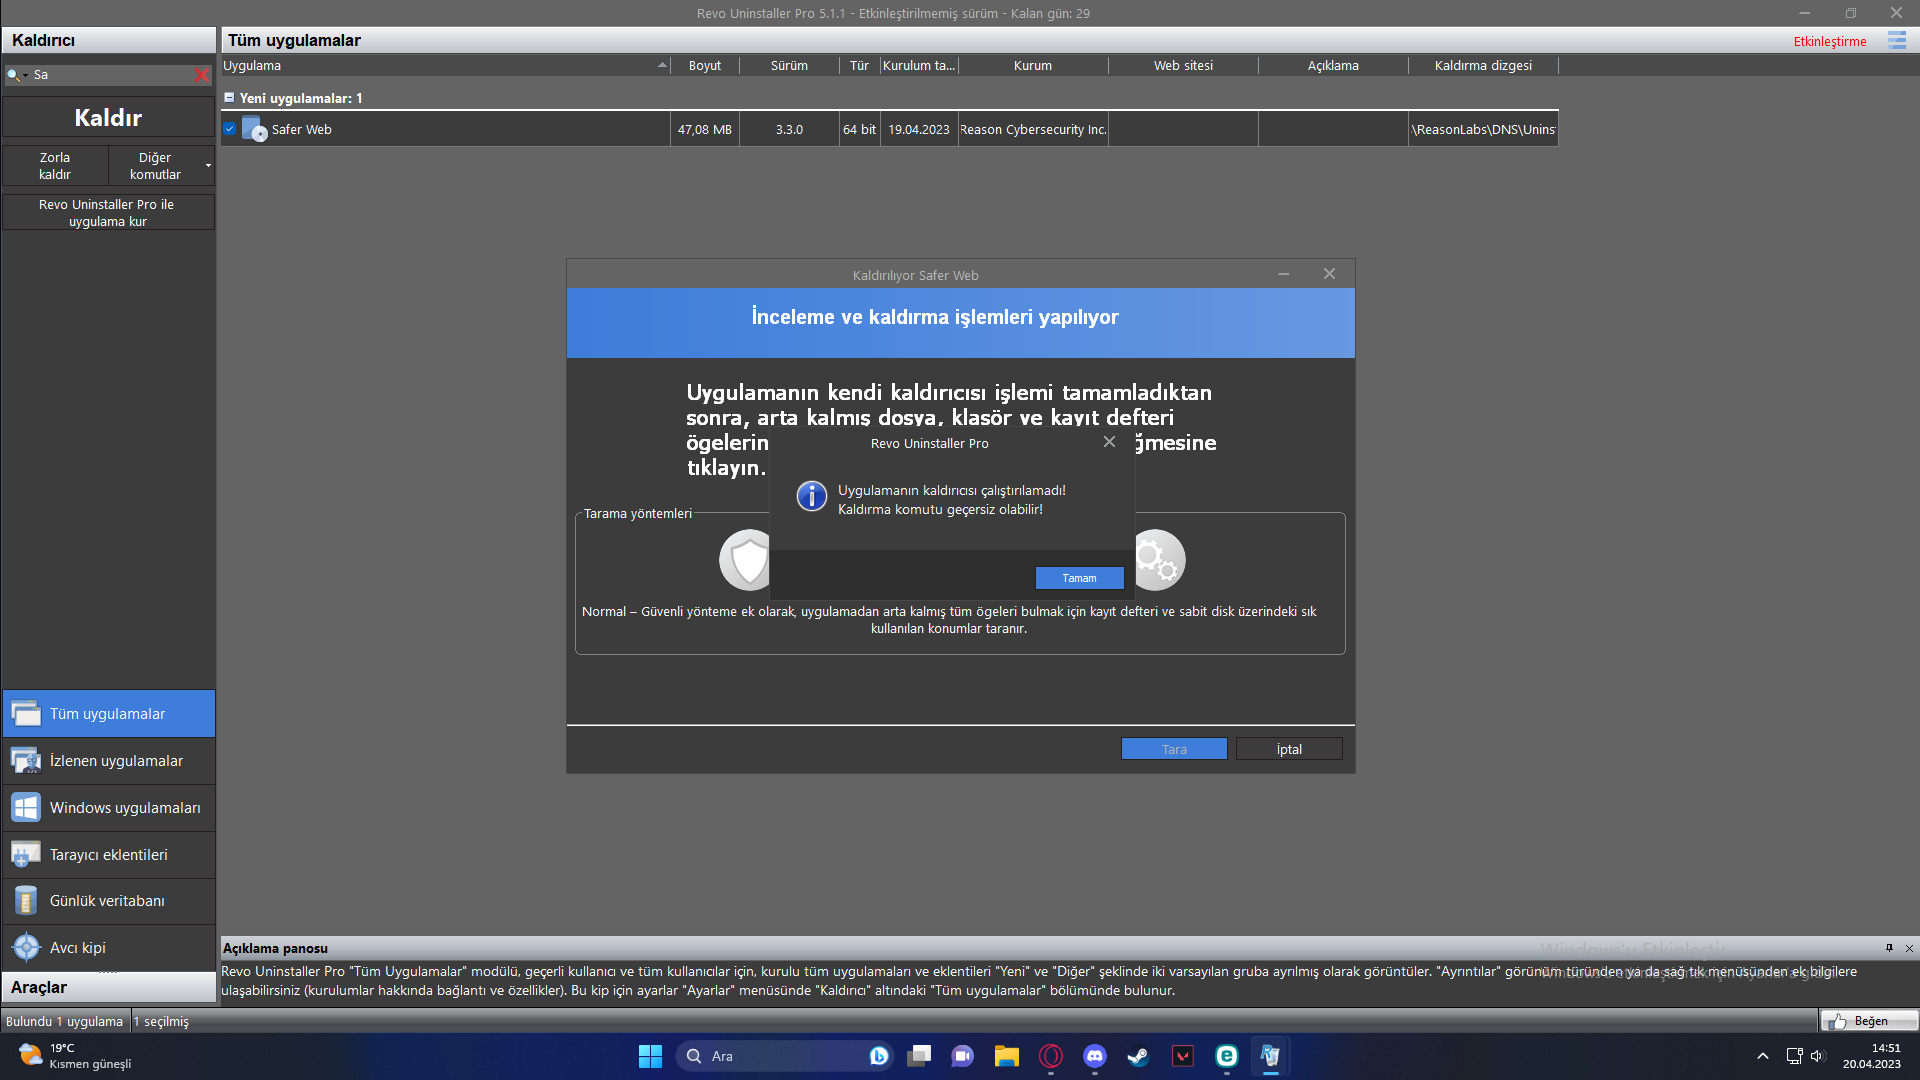The image size is (1920, 1080).
Task: Click İptal in the uninstall dialog
Action: coord(1288,749)
